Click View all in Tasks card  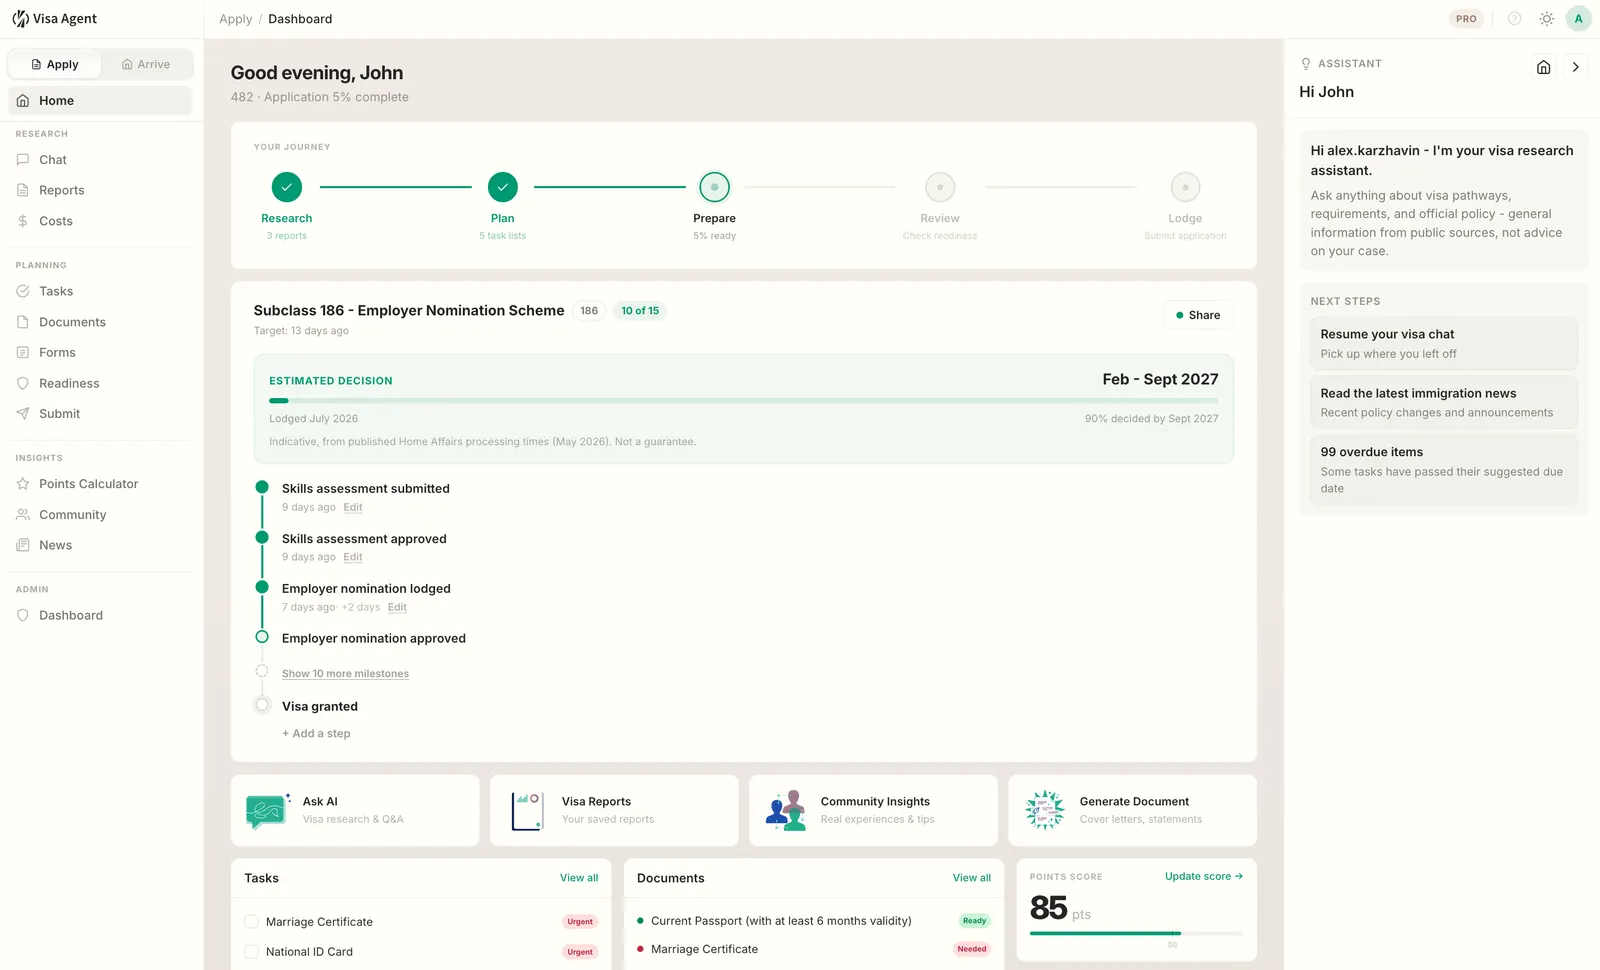coord(579,878)
